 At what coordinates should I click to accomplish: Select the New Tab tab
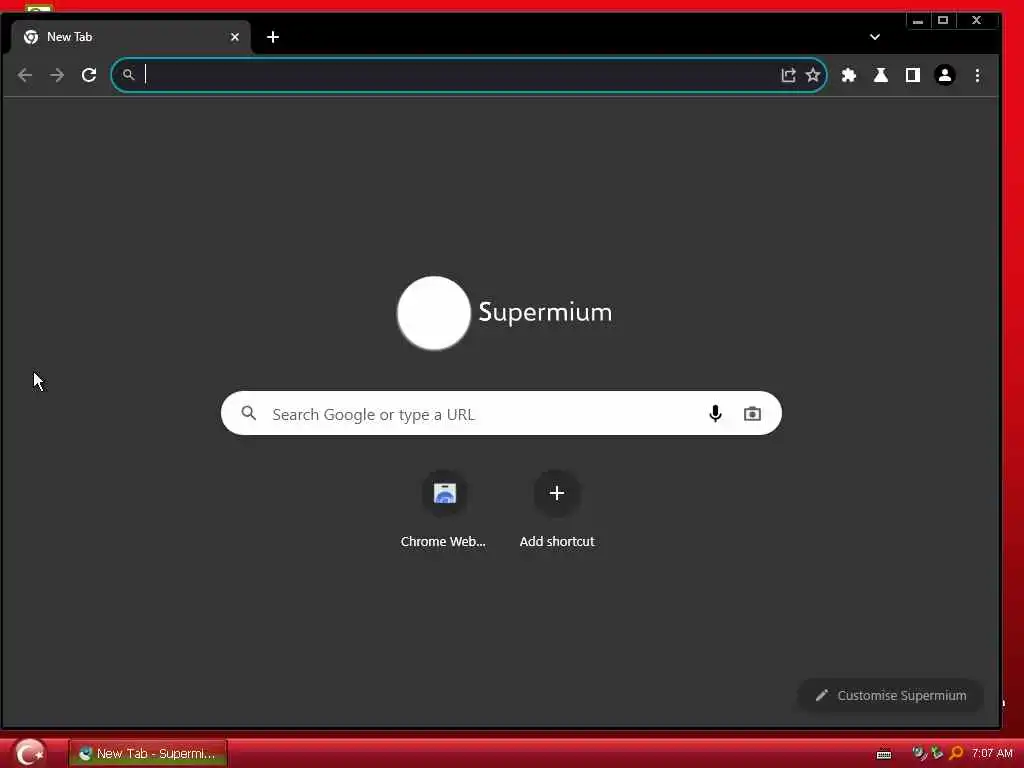coord(131,37)
